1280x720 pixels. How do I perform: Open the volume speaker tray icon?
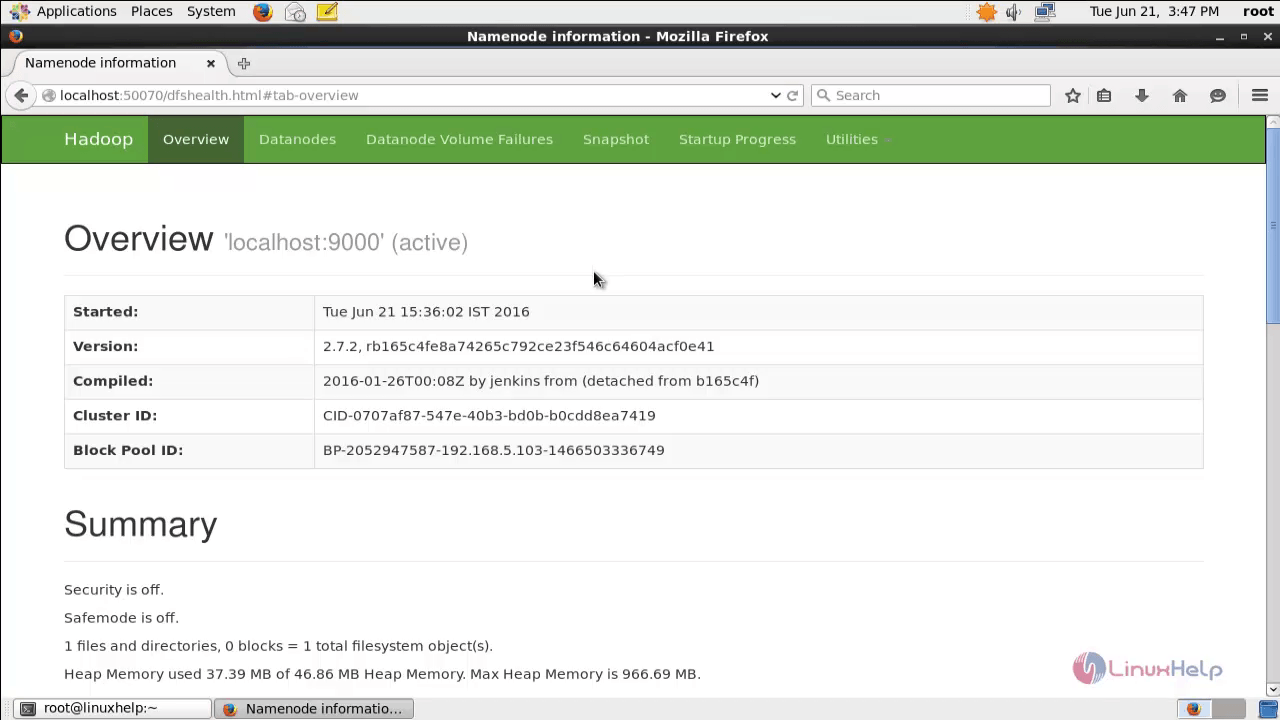tap(1014, 12)
